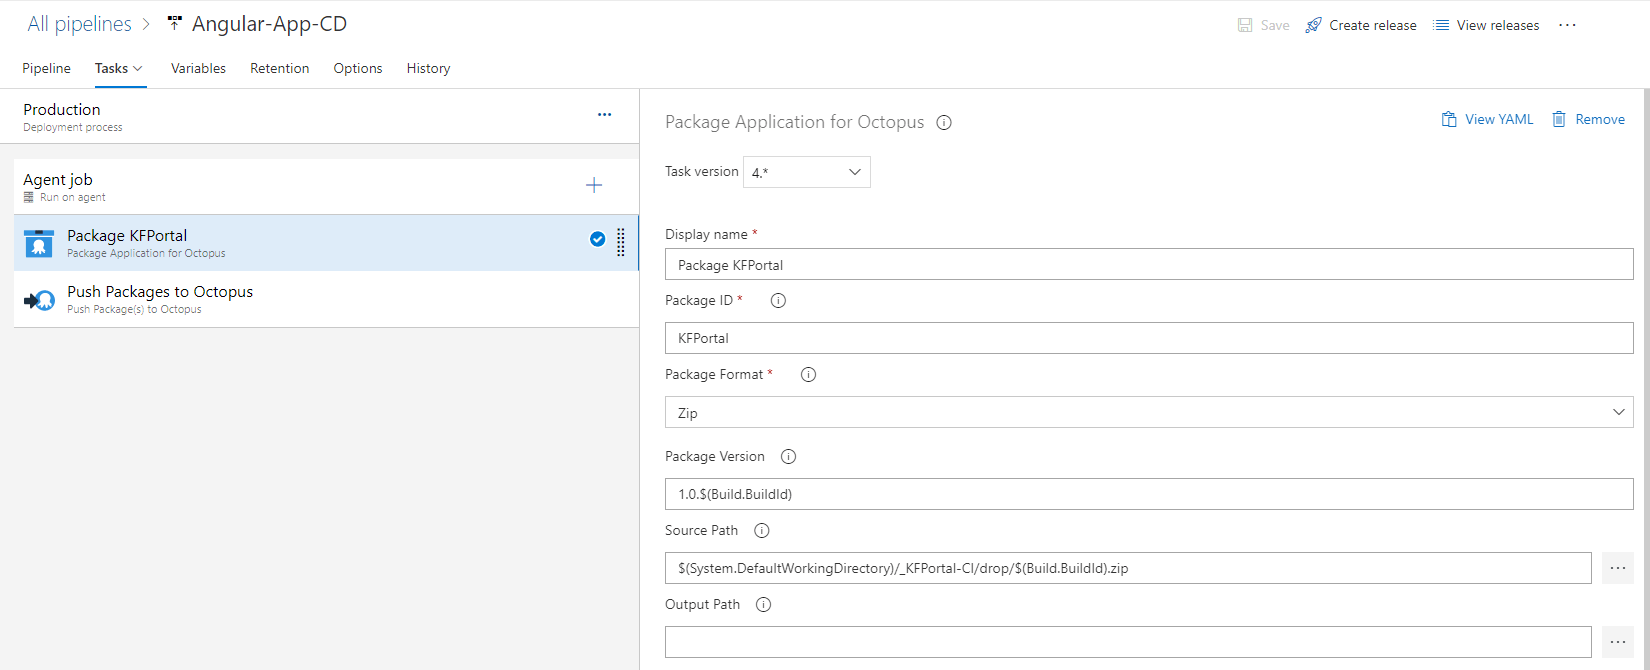Screen dimensions: 1650x670
Task: Expand the Tasks tab chevron
Action: pos(138,68)
